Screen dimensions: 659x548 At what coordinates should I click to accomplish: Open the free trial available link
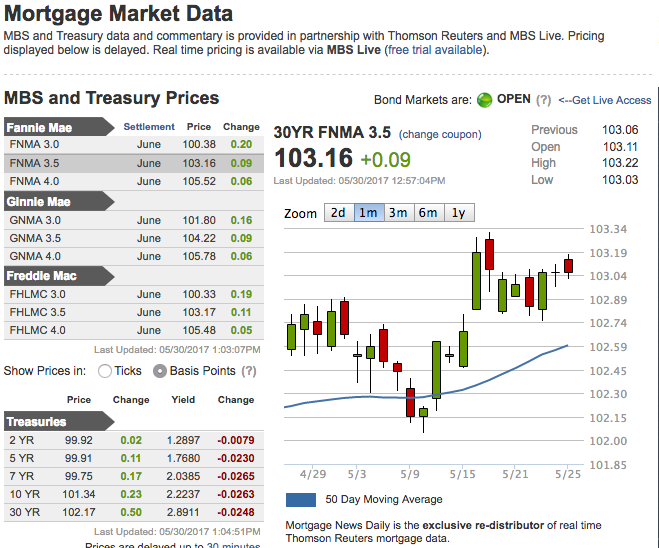coord(435,50)
